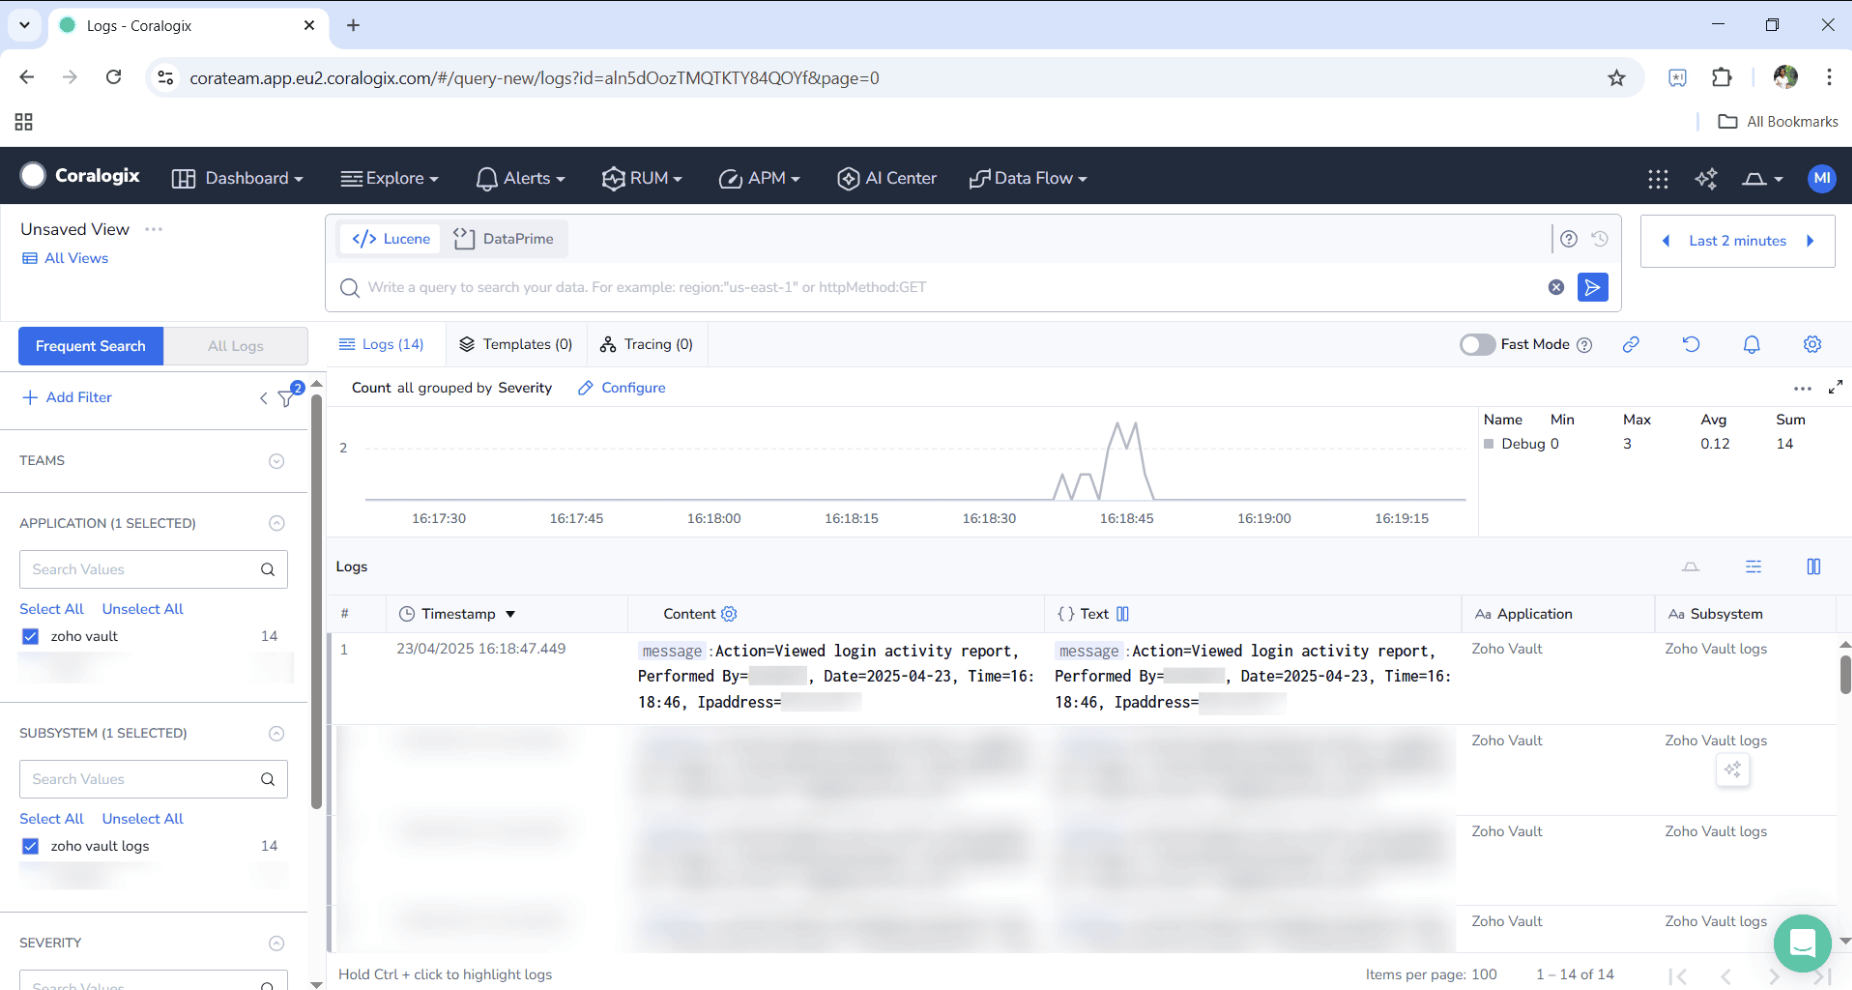This screenshot has height=990, width=1852.
Task: Open AI Center from the navigation
Action: tap(887, 178)
